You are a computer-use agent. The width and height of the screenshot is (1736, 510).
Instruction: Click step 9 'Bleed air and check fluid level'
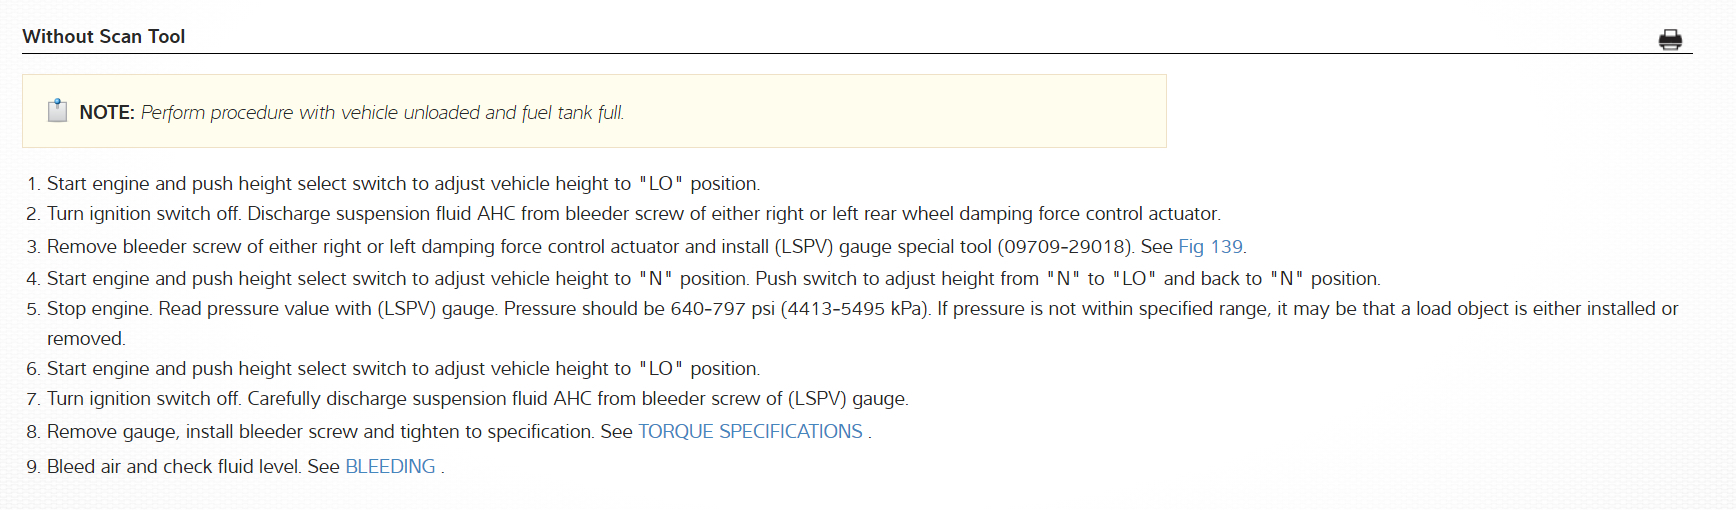point(173,467)
